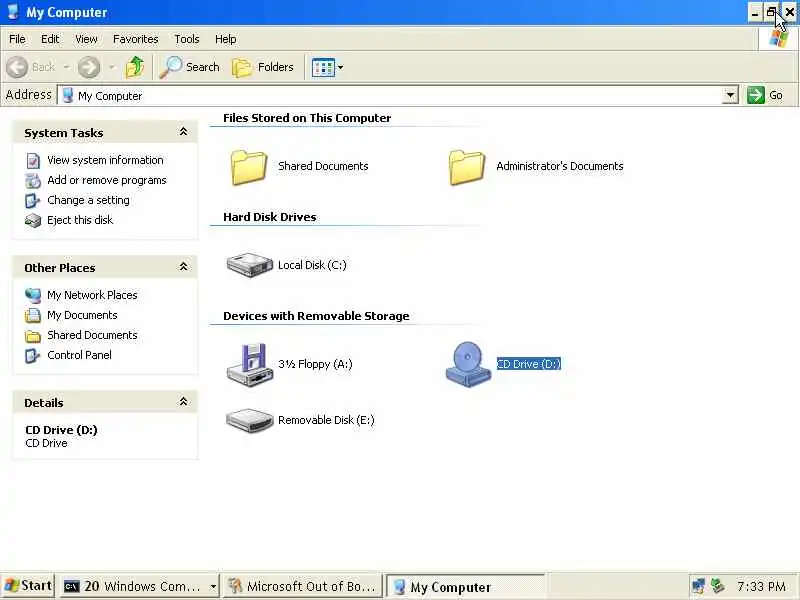Open the Address bar dropdown arrow
The height and width of the screenshot is (600, 800).
pos(731,95)
